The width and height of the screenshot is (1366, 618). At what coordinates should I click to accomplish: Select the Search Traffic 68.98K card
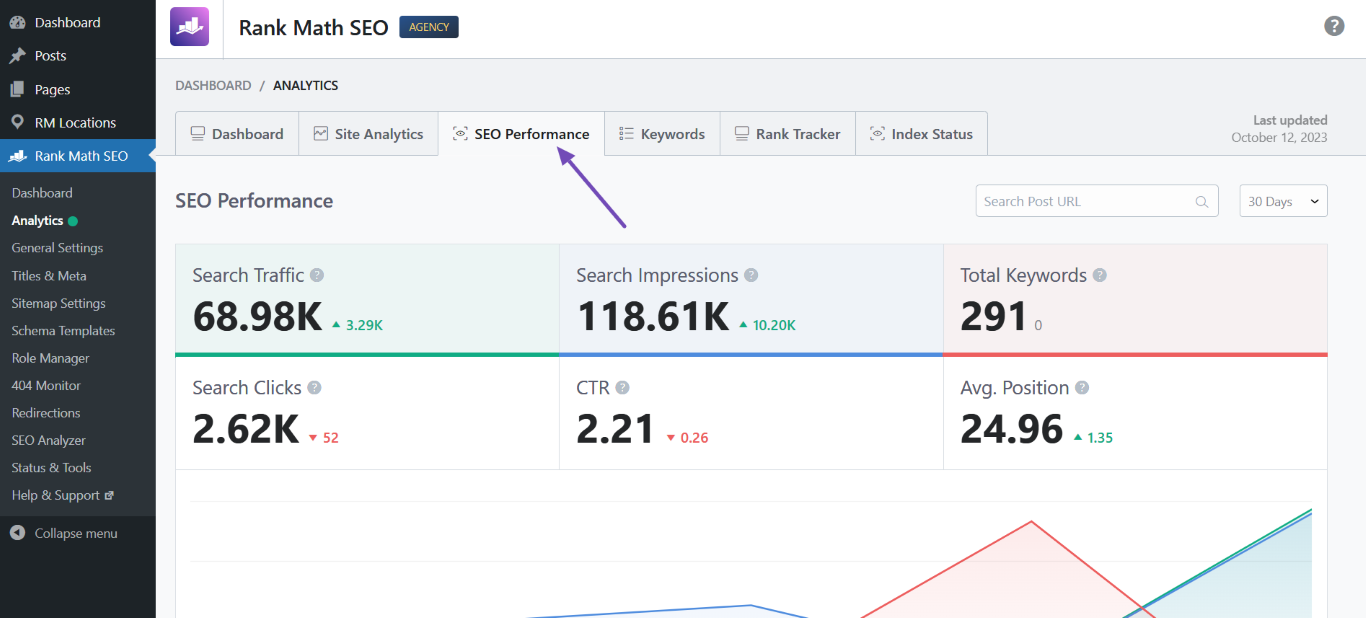tap(367, 300)
